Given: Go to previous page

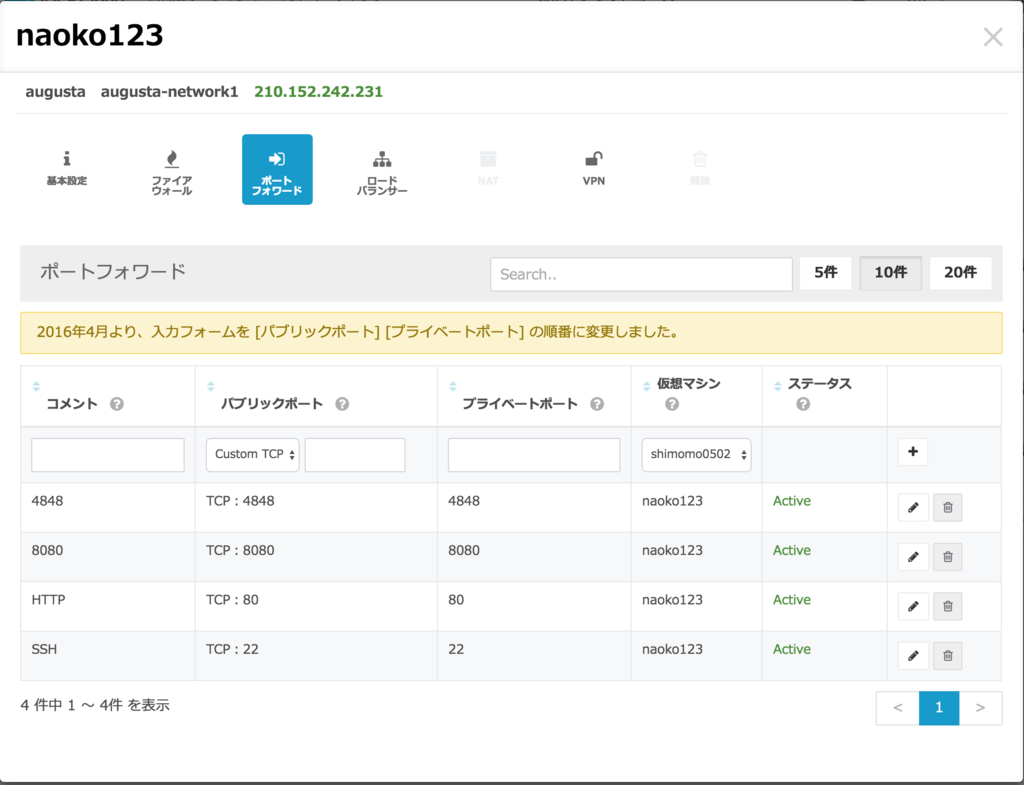Looking at the screenshot, I should tap(898, 708).
